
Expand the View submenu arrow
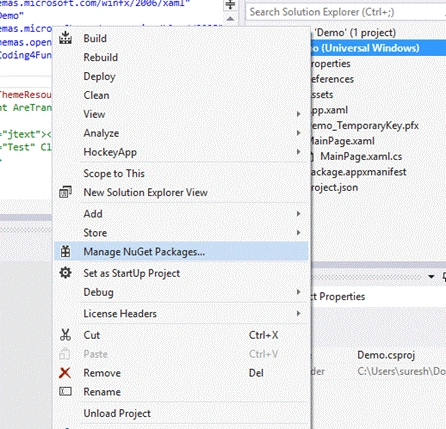pyautogui.click(x=298, y=114)
